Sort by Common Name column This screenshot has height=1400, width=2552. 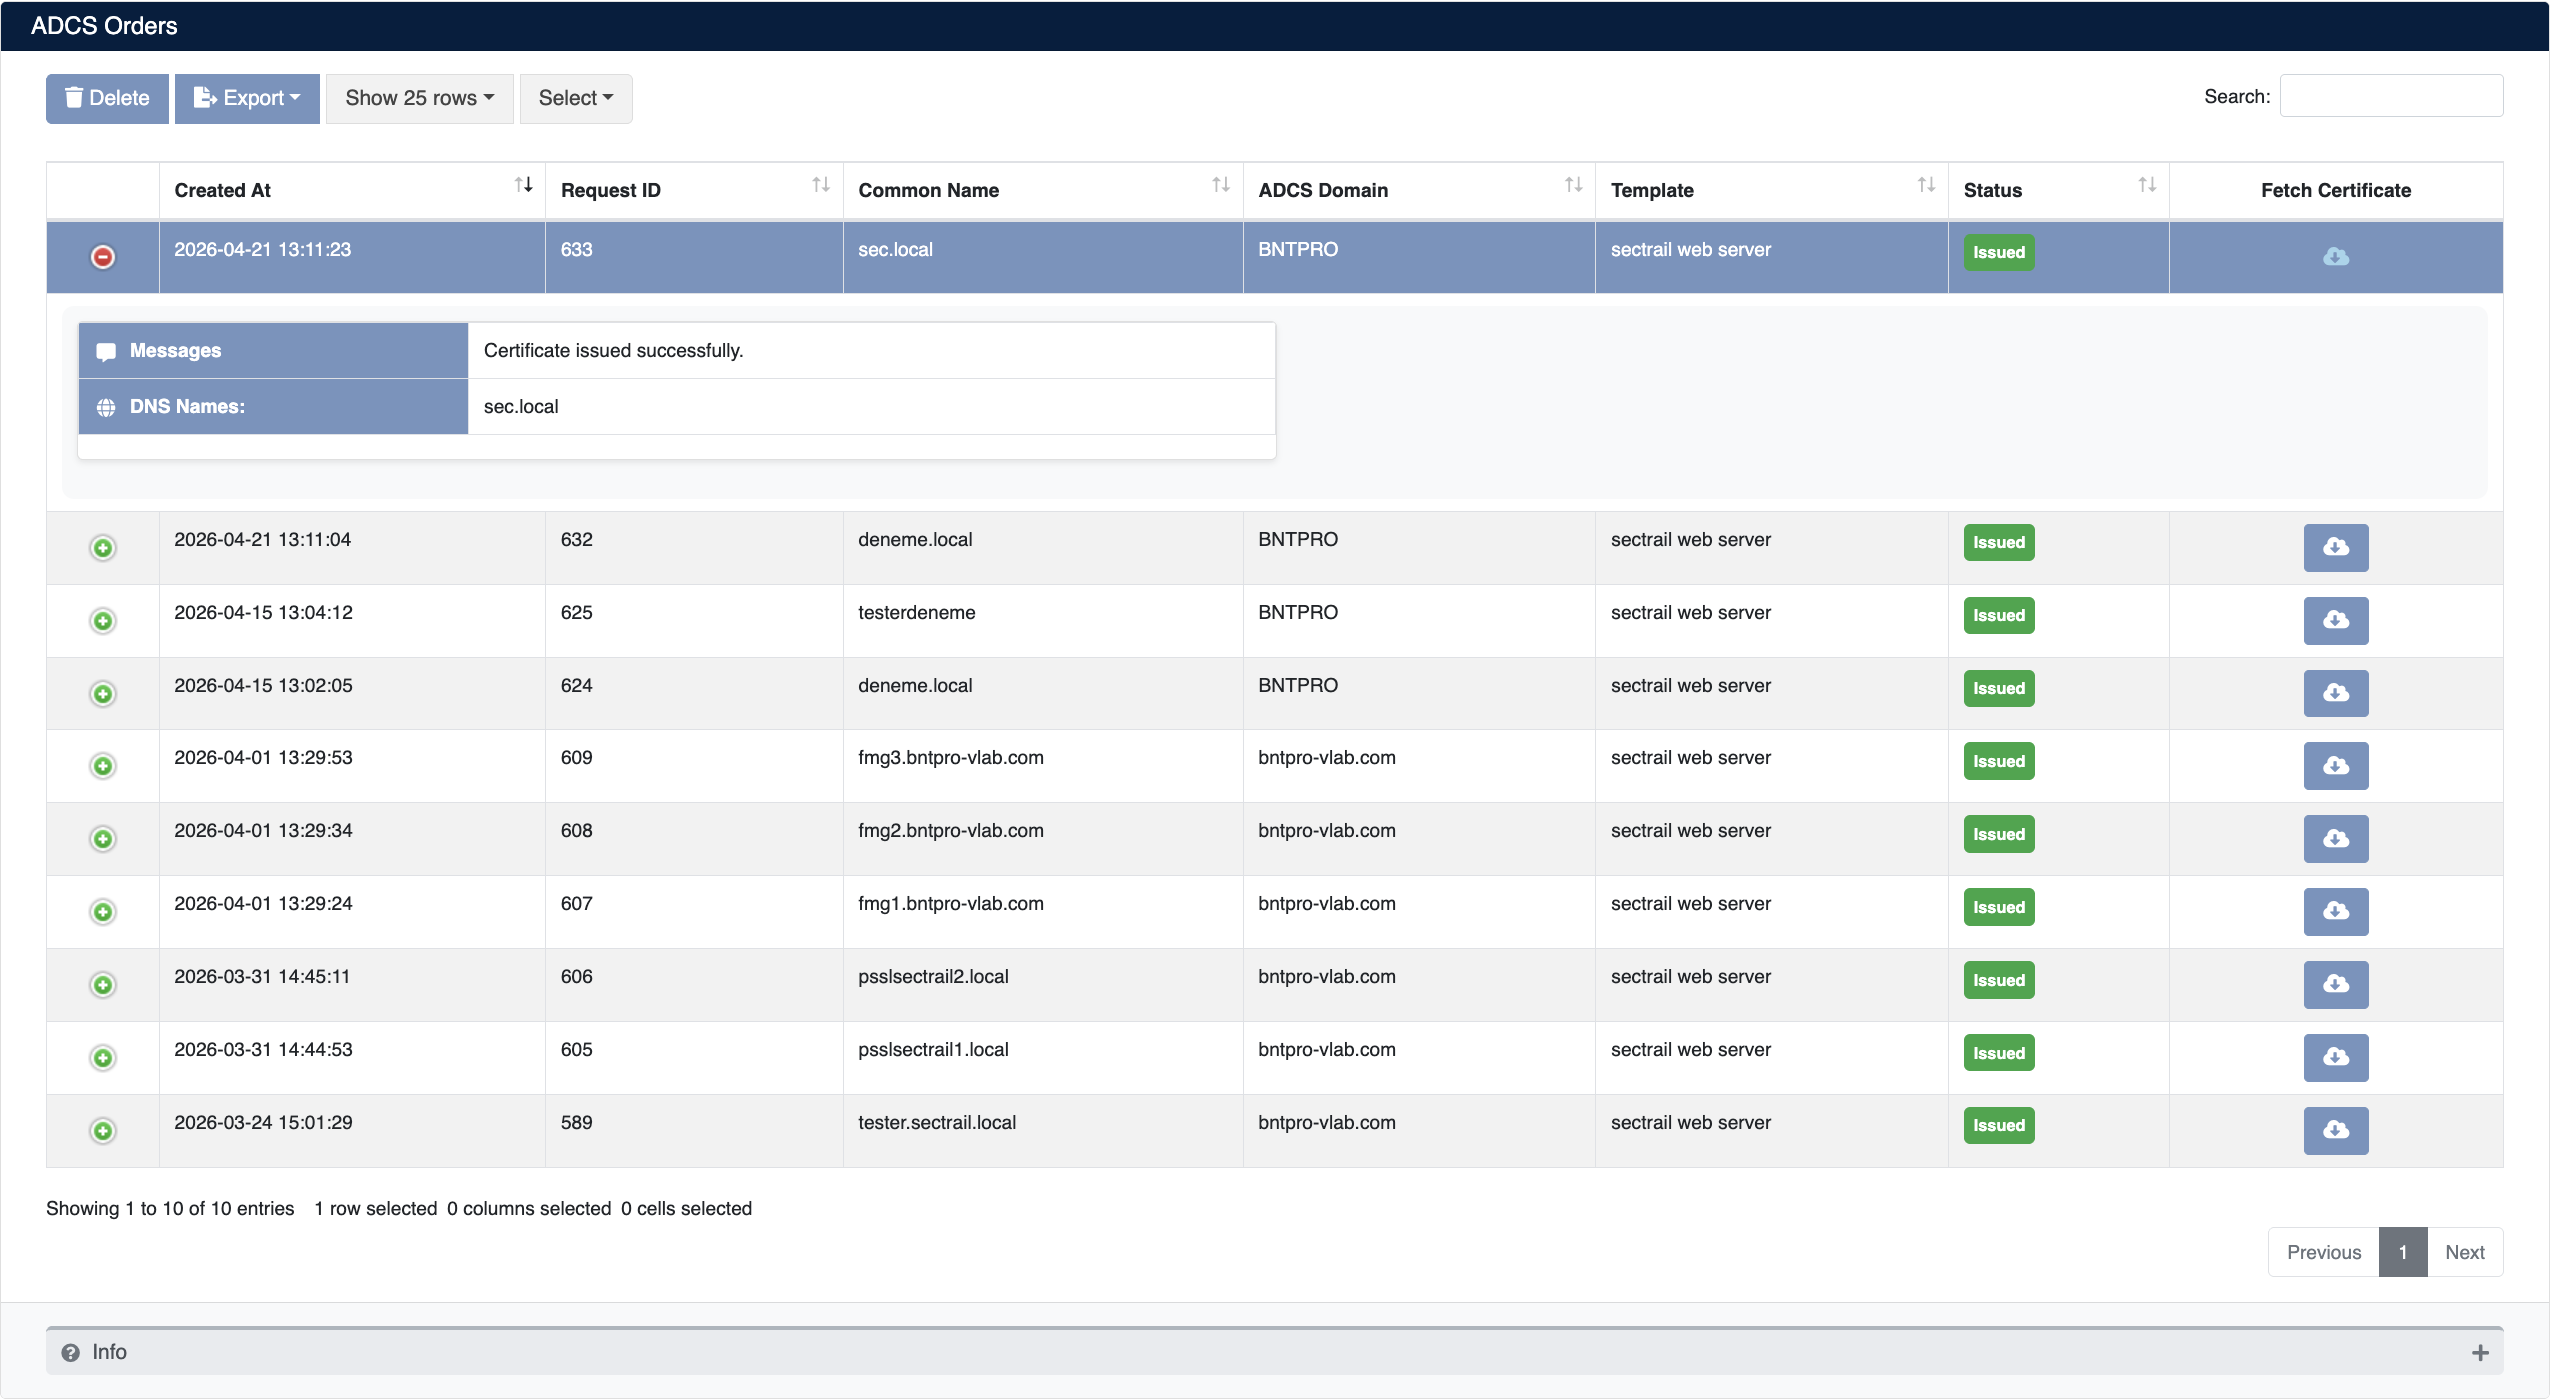(x=1043, y=190)
